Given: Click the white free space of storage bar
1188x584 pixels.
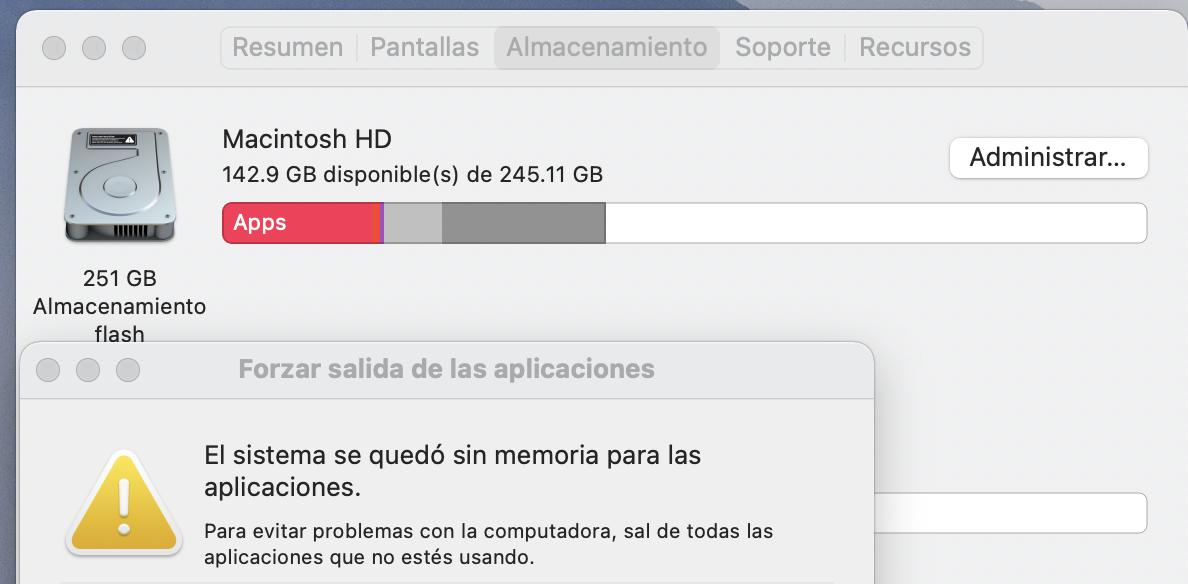Looking at the screenshot, I should point(875,223).
